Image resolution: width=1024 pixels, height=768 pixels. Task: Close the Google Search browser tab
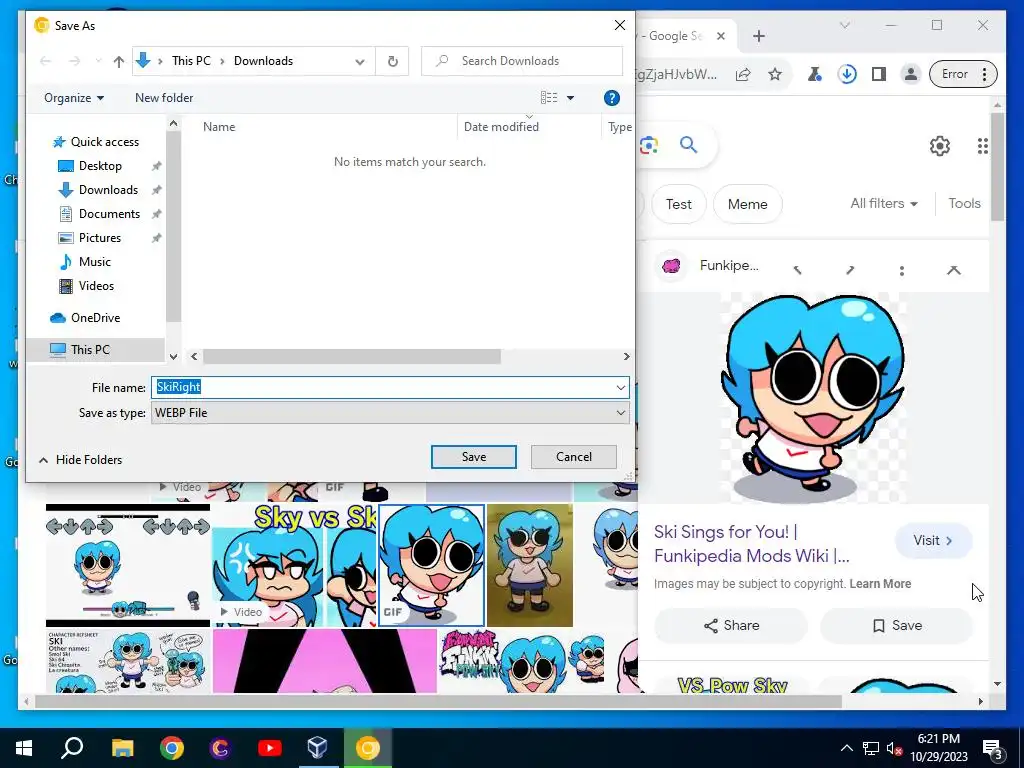(x=720, y=36)
